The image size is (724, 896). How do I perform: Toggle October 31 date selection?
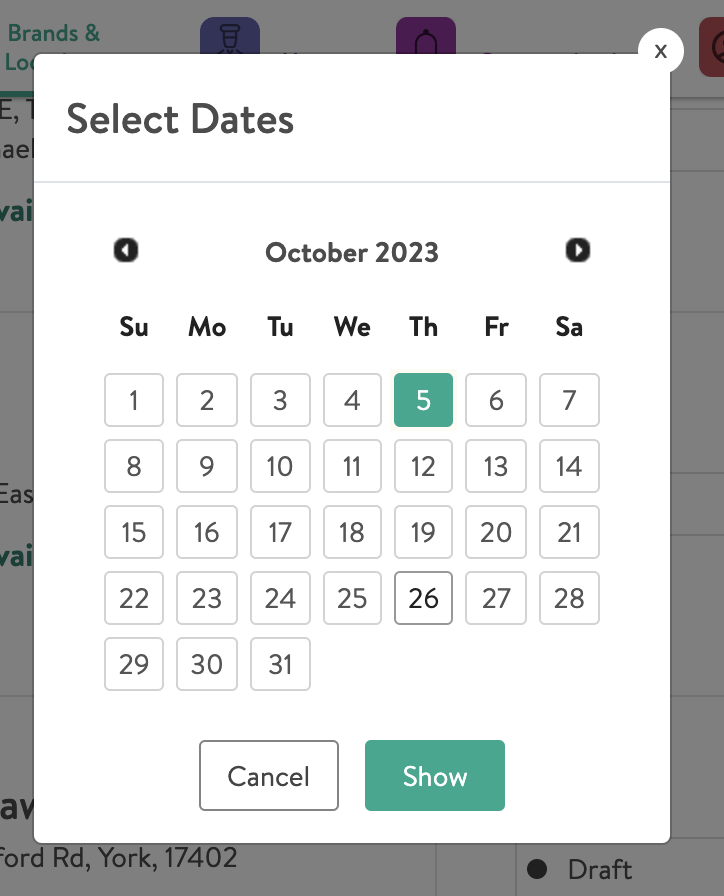pyautogui.click(x=280, y=663)
